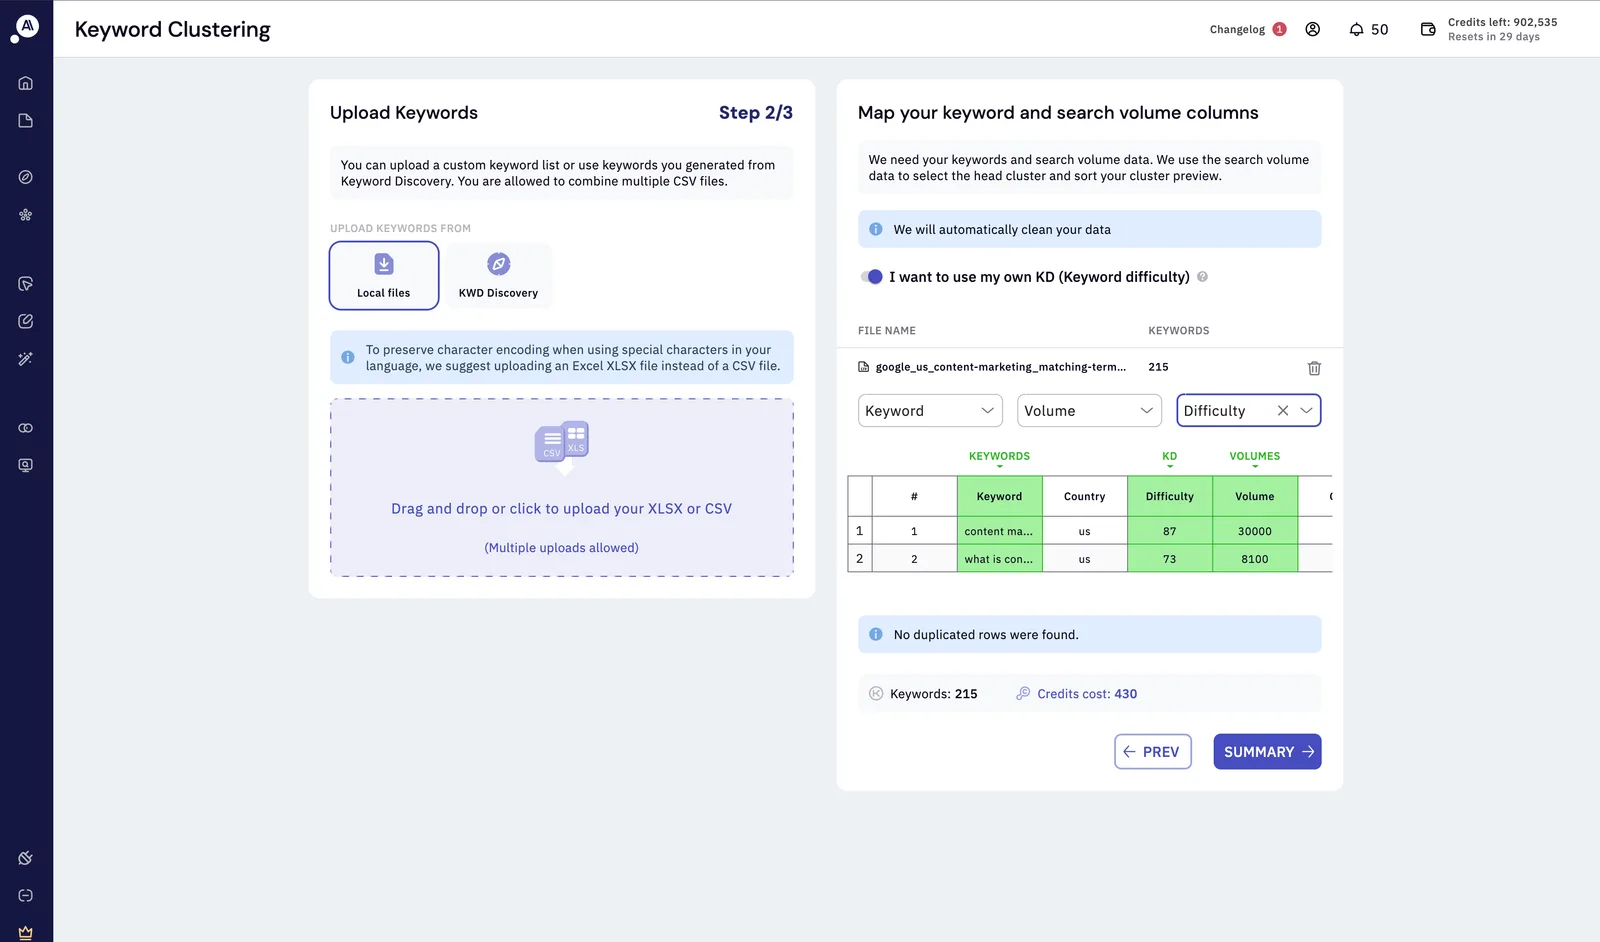The height and width of the screenshot is (942, 1600).
Task: Open the user account profile icon
Action: [1313, 29]
